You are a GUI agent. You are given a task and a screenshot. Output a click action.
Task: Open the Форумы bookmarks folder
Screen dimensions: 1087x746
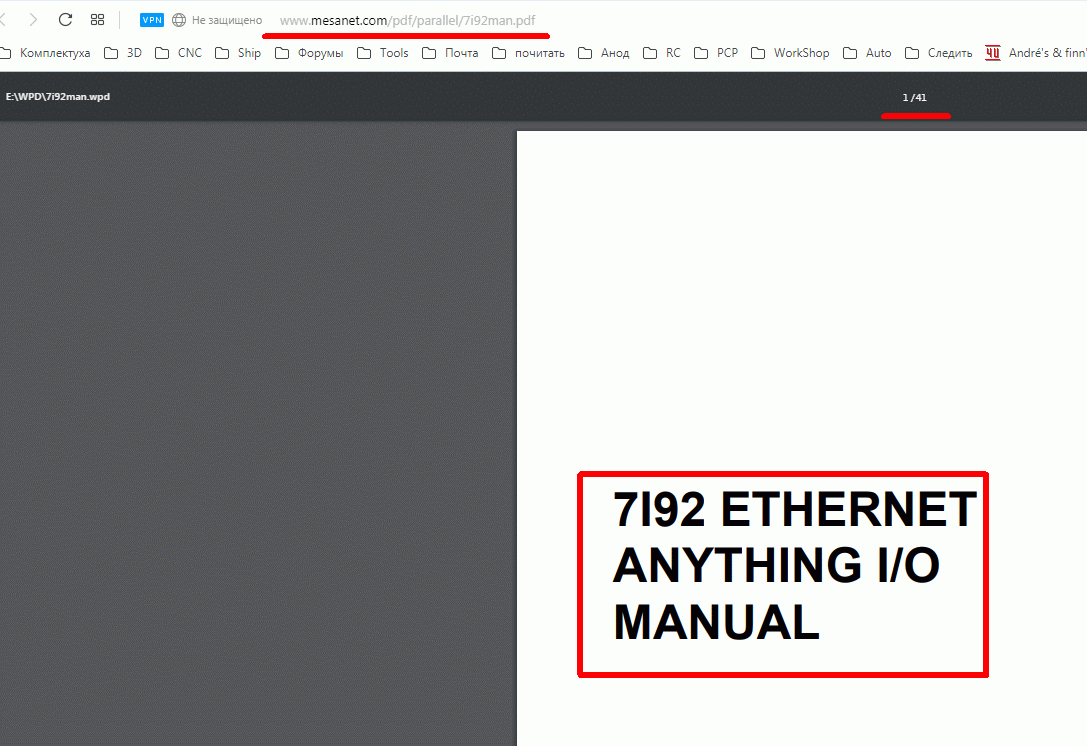coord(309,53)
